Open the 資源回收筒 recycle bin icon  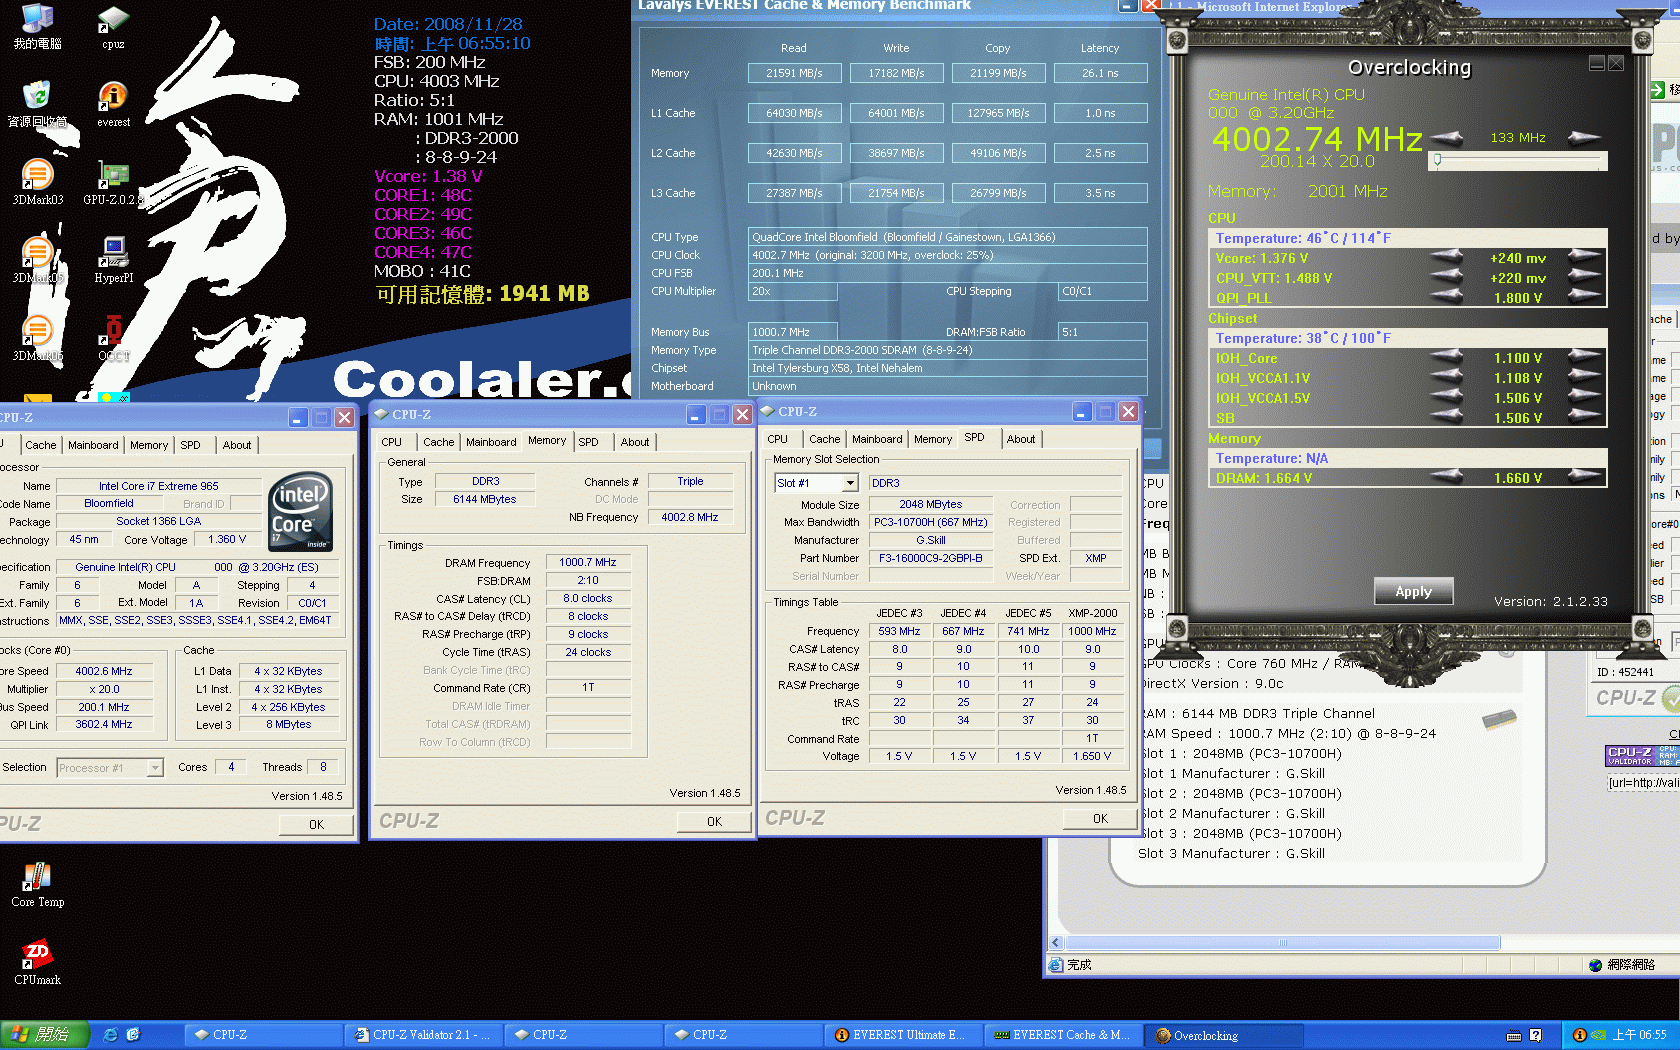click(x=37, y=103)
